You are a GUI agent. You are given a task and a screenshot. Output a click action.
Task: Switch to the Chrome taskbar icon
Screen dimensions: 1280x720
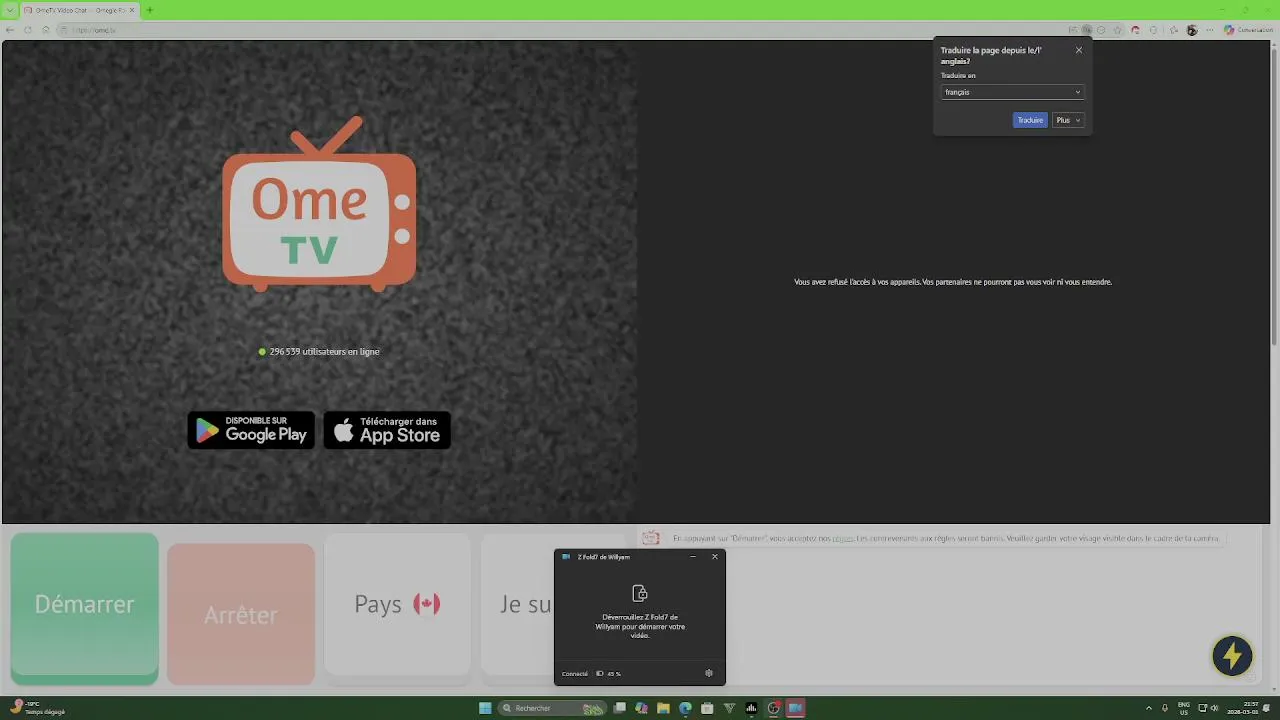click(773, 708)
